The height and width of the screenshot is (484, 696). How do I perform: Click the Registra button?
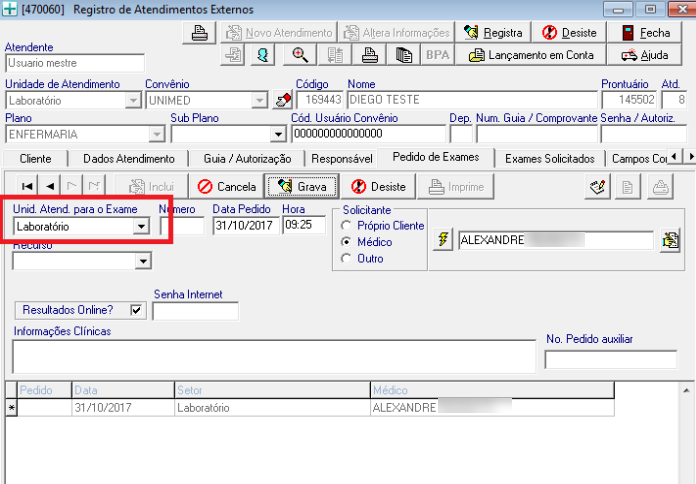(x=493, y=33)
